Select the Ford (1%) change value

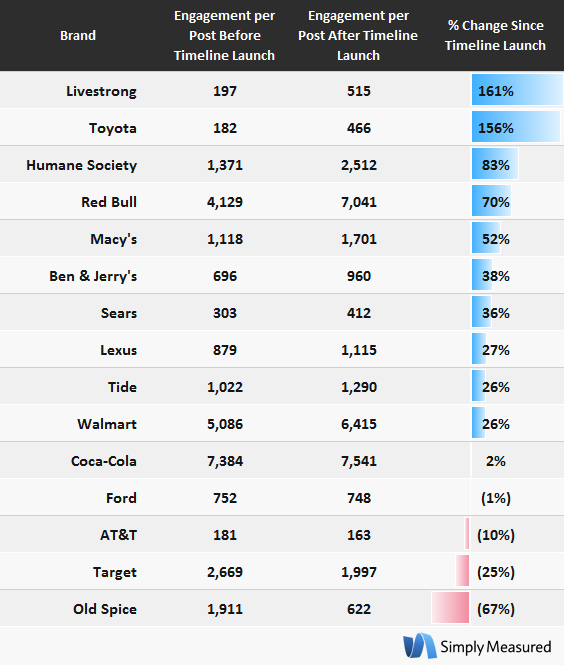tap(496, 498)
